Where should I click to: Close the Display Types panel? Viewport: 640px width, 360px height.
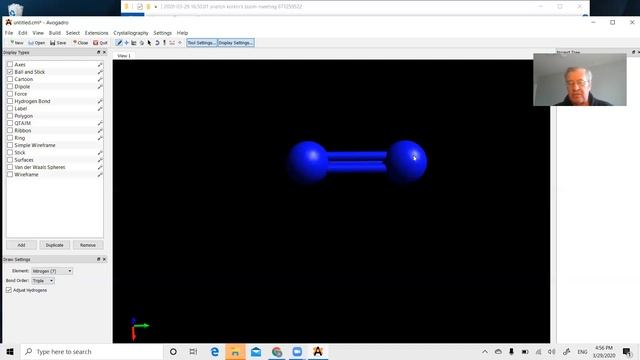104,53
